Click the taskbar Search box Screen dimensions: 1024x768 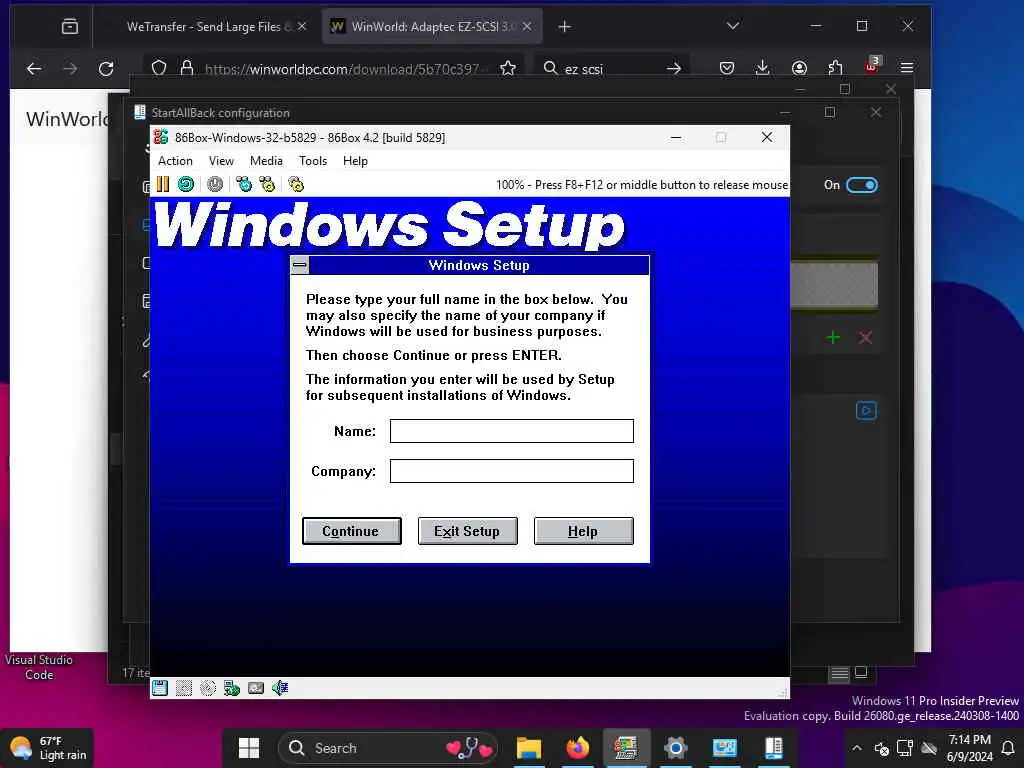[388, 748]
